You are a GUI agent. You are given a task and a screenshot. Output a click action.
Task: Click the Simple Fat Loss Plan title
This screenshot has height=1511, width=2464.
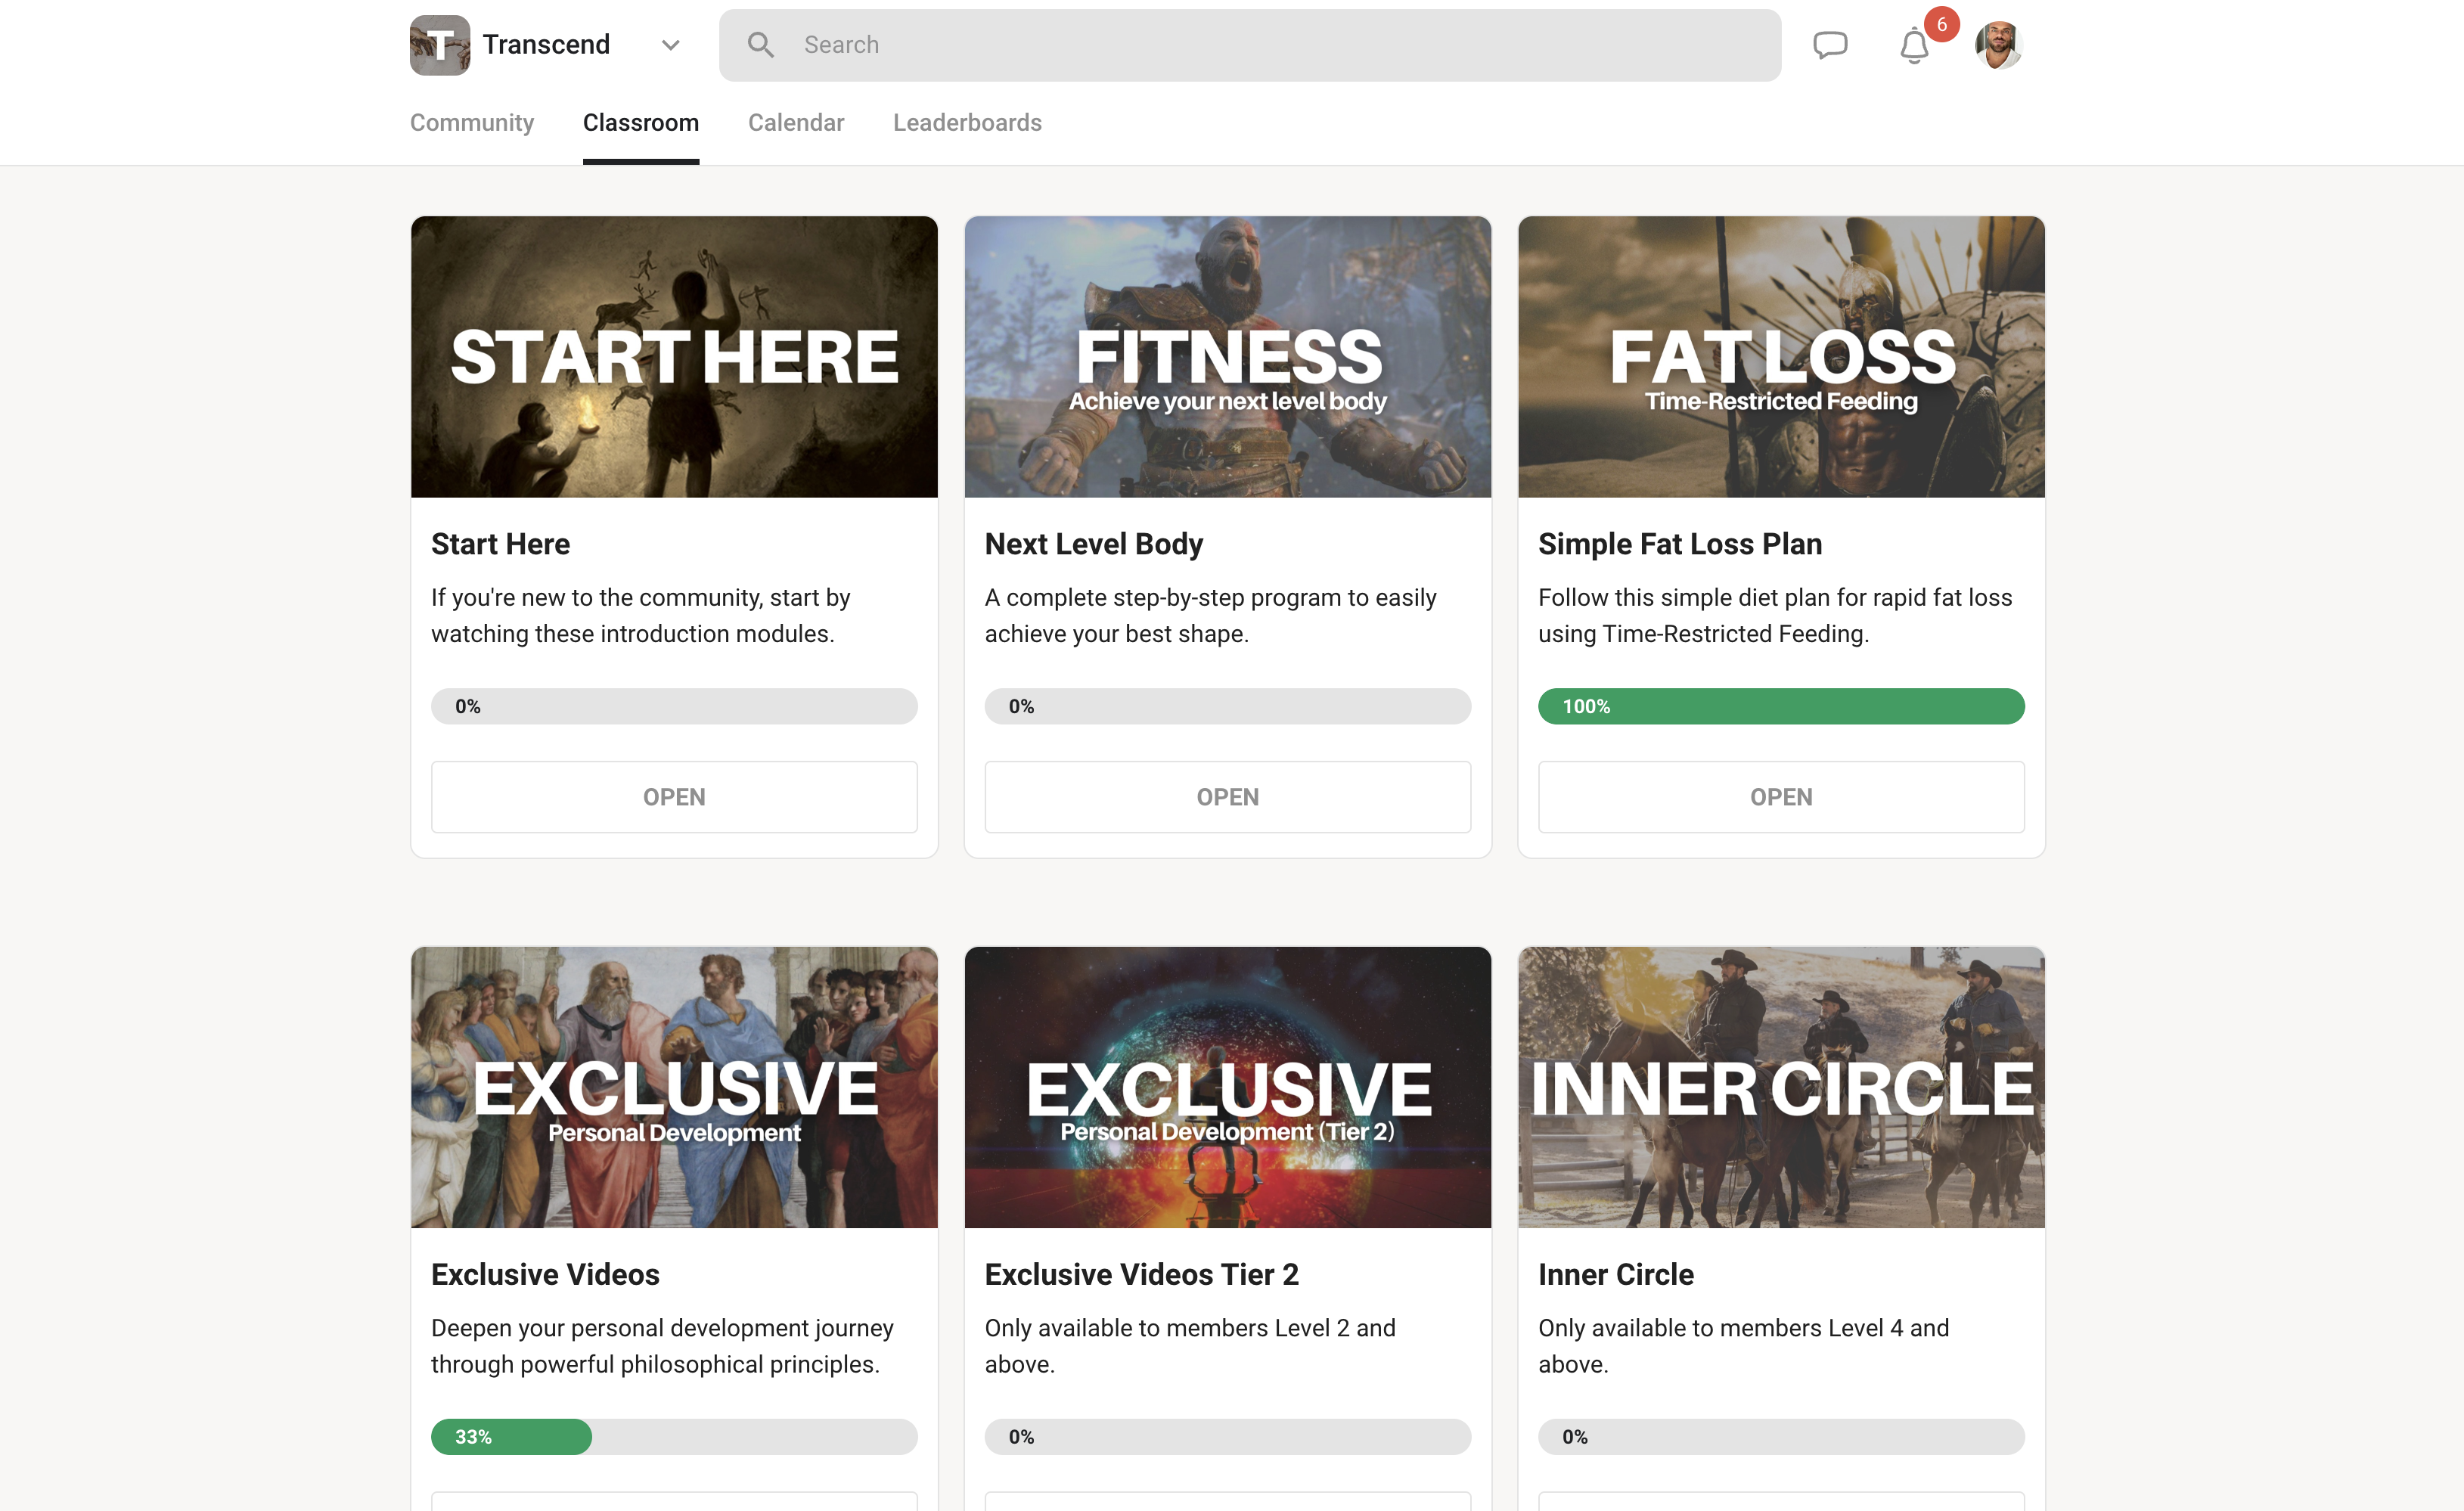tap(1680, 544)
